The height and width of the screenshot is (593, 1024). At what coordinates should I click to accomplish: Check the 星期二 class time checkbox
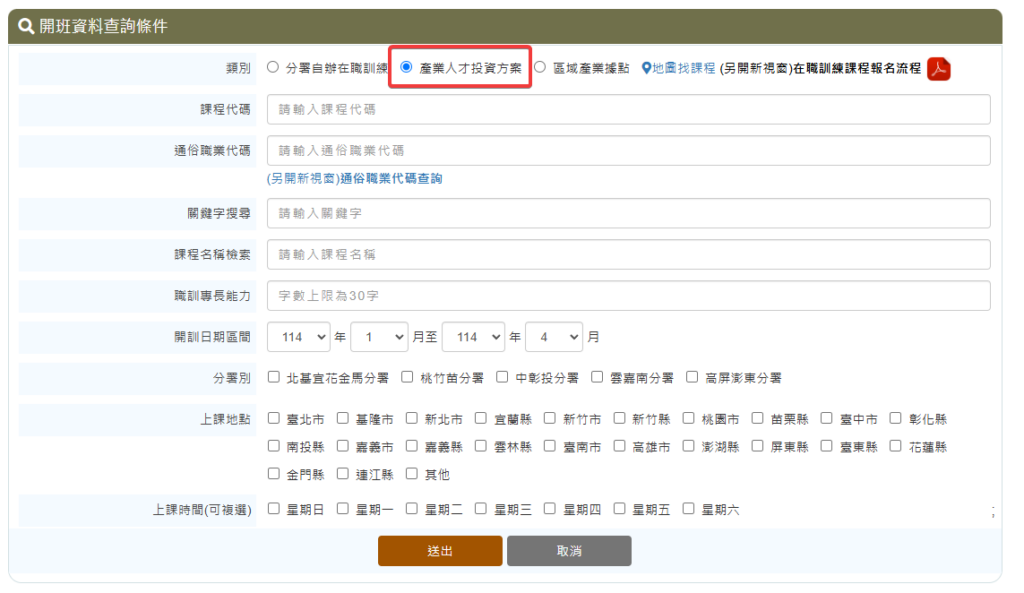[411, 508]
